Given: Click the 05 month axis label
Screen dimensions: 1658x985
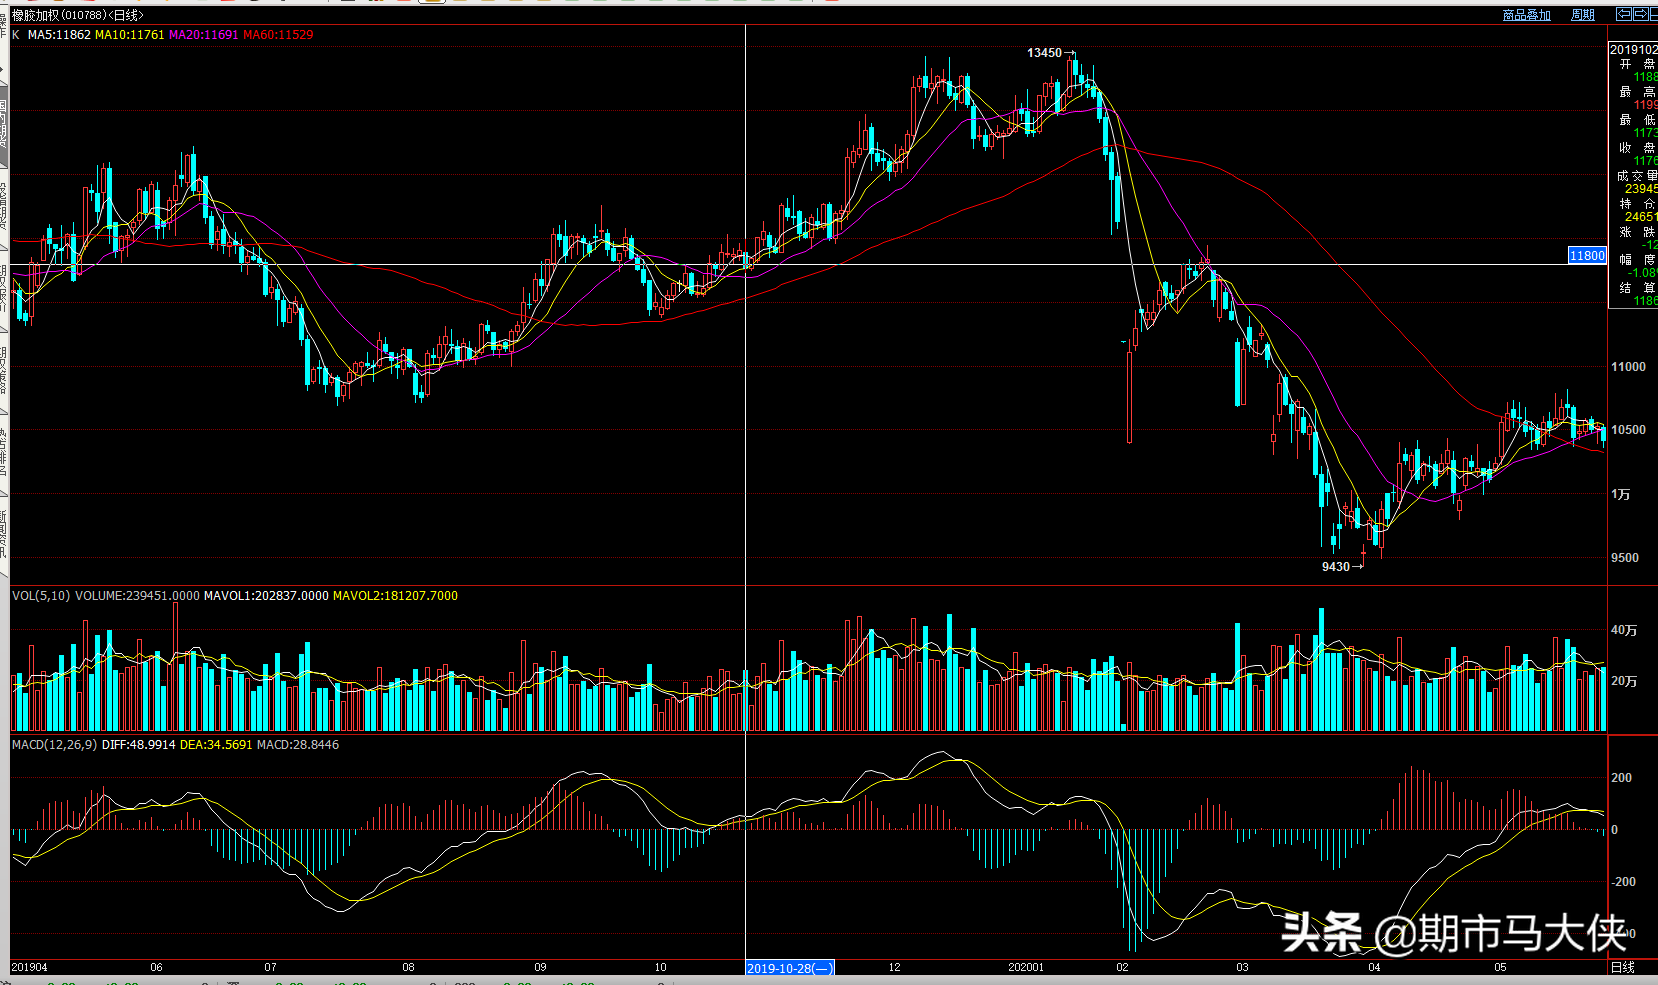Looking at the screenshot, I should (1500, 967).
